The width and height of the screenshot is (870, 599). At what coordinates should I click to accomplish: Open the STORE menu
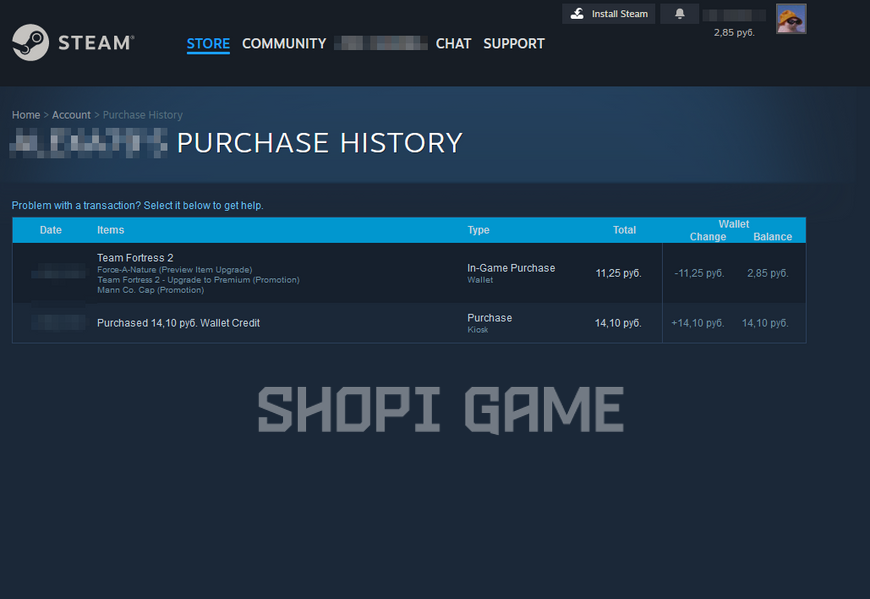(x=208, y=43)
